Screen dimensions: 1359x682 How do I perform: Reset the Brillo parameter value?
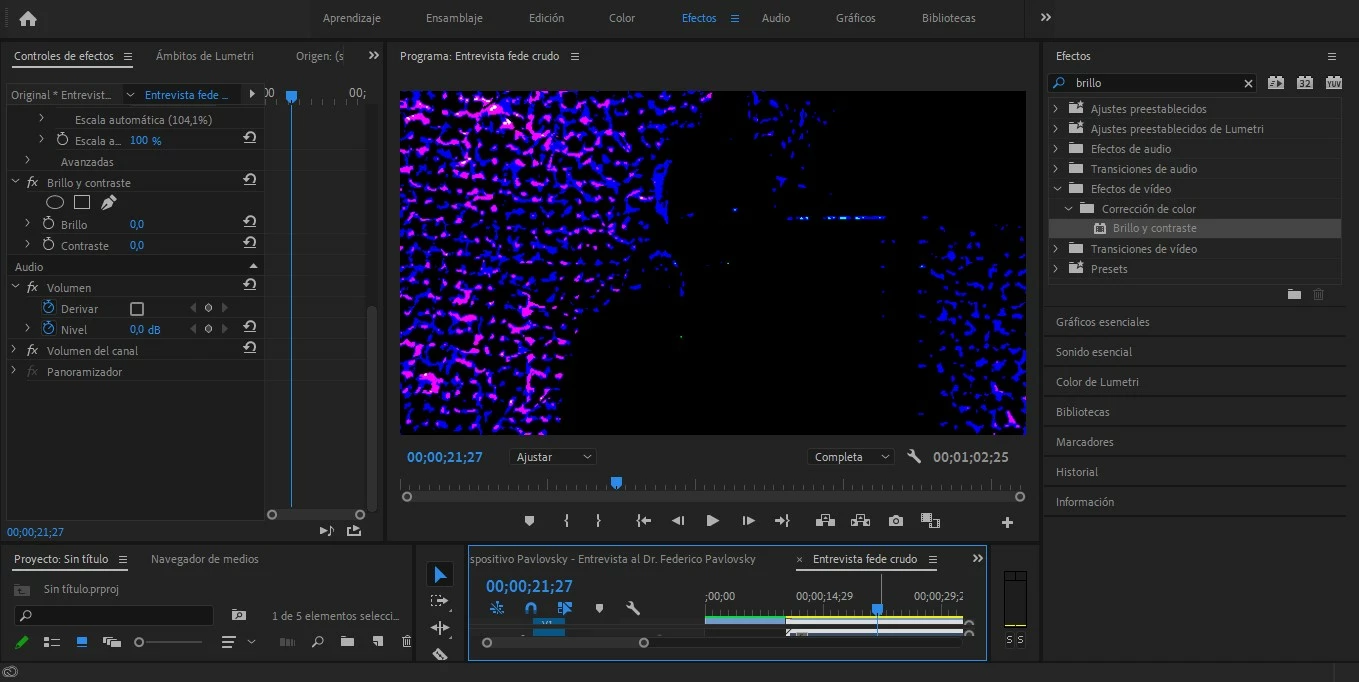249,223
